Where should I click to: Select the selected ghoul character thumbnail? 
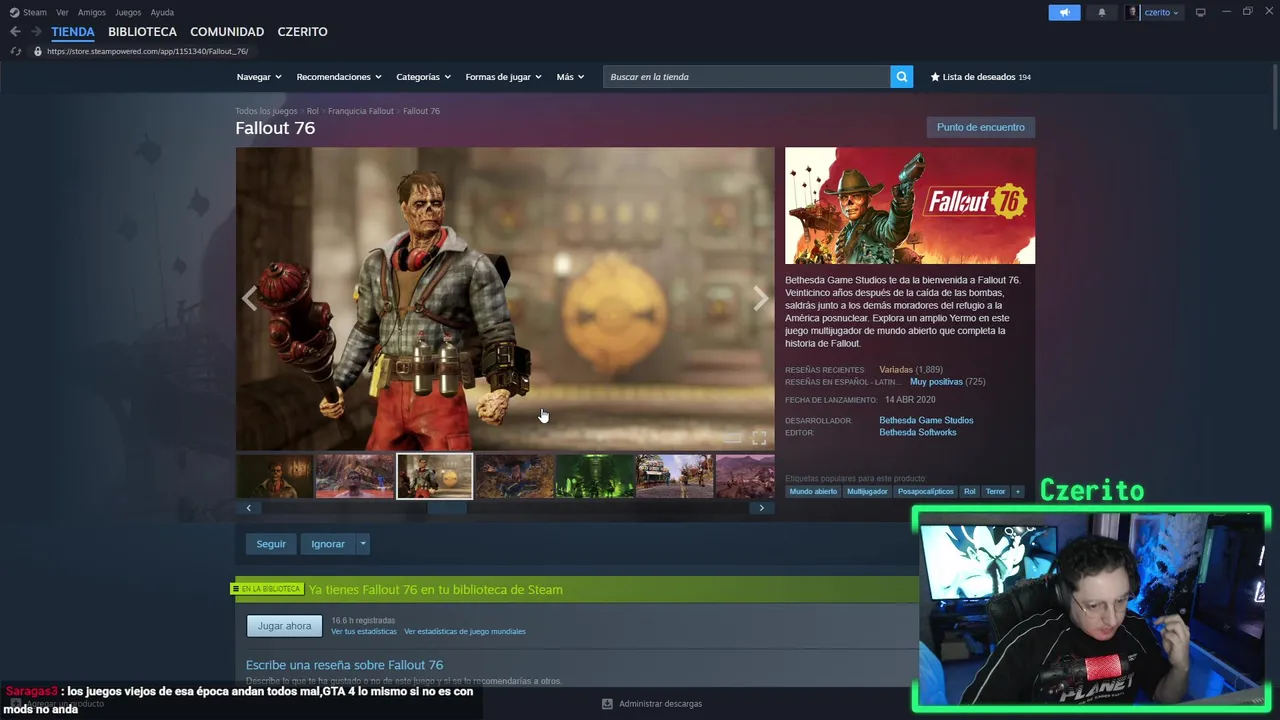pyautogui.click(x=434, y=476)
